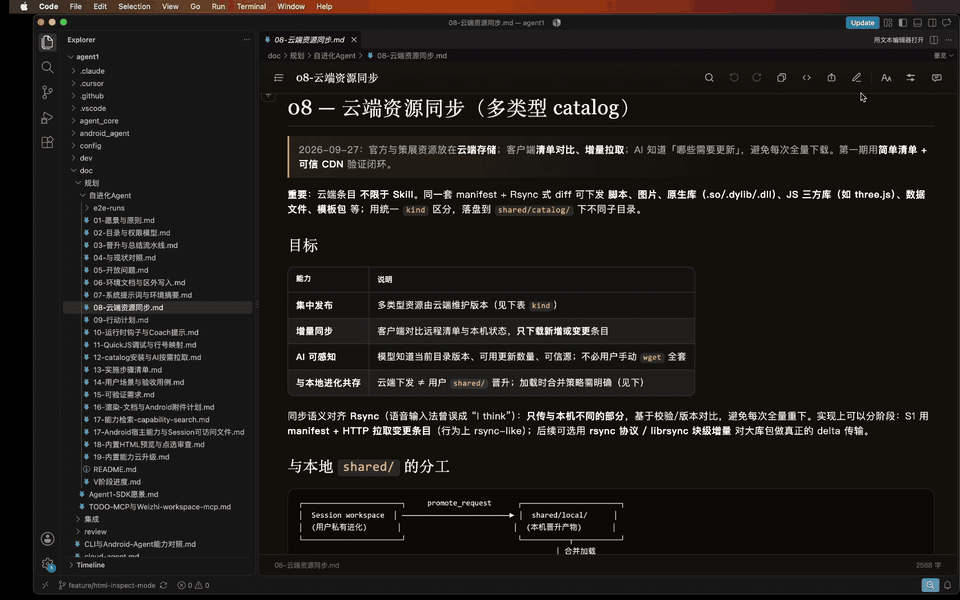This screenshot has width=960, height=600.
Task: Click the share/export icon in the document toolbar
Action: (x=831, y=78)
